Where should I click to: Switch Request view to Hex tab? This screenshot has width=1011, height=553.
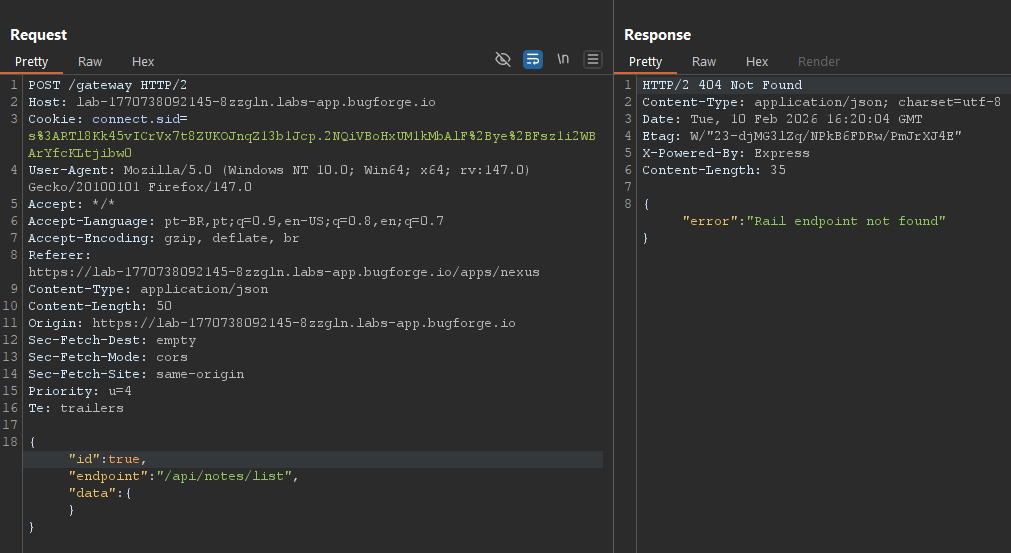(x=143, y=62)
